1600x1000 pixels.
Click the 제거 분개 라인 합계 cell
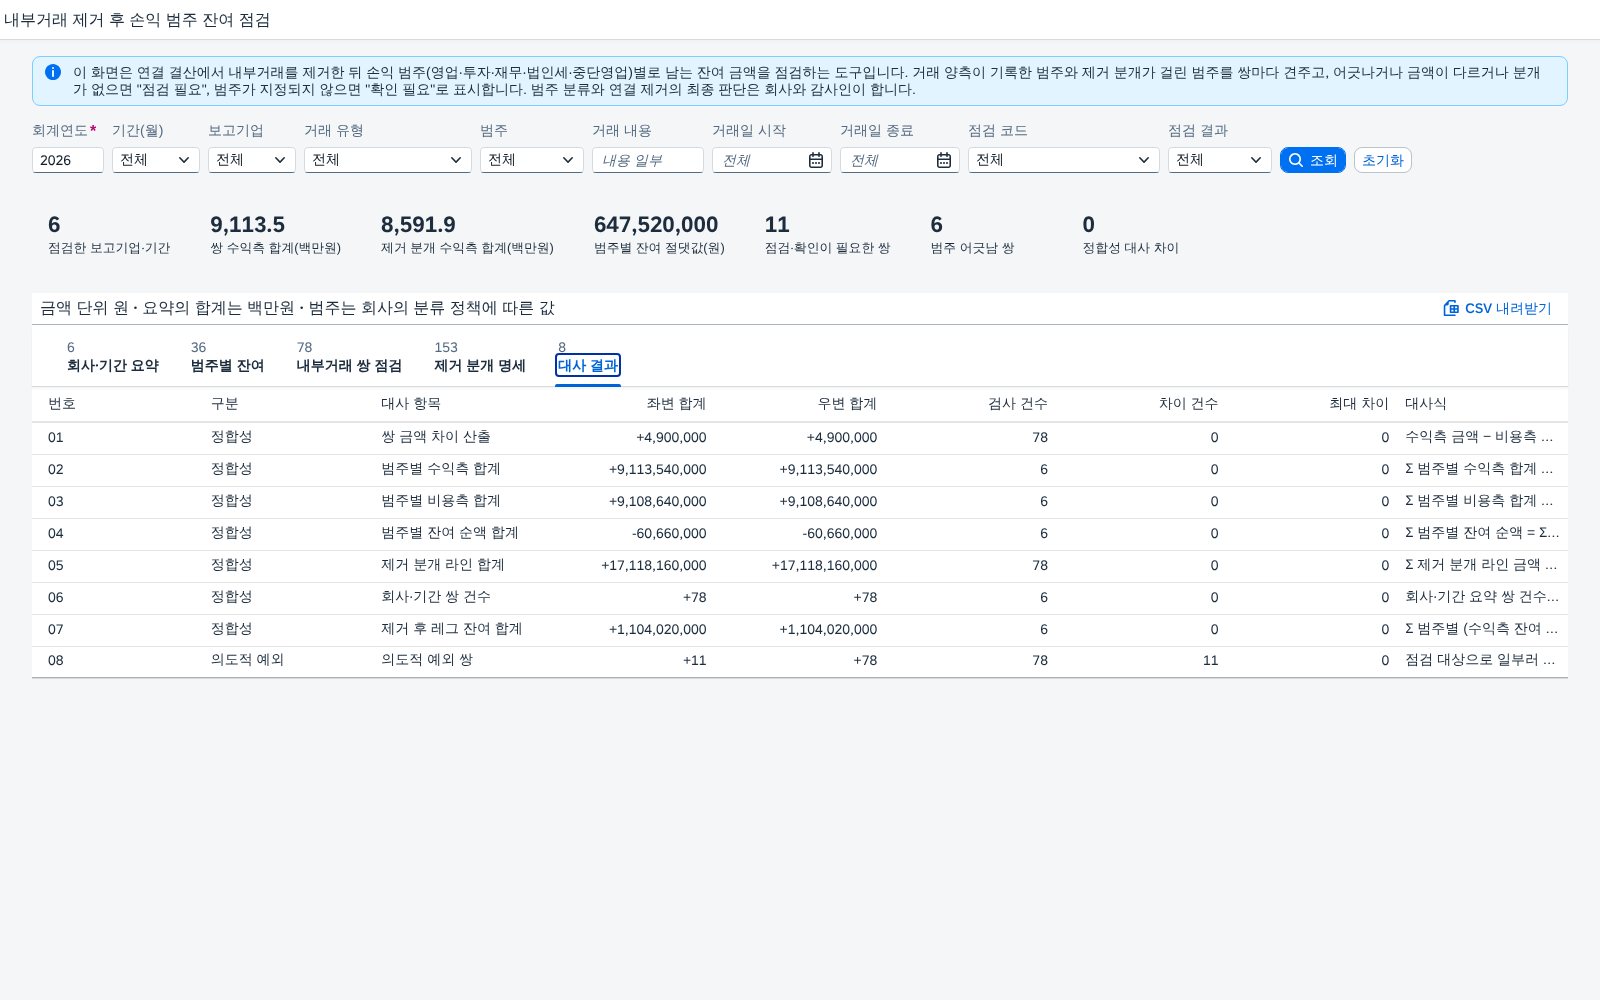pyautogui.click(x=443, y=565)
